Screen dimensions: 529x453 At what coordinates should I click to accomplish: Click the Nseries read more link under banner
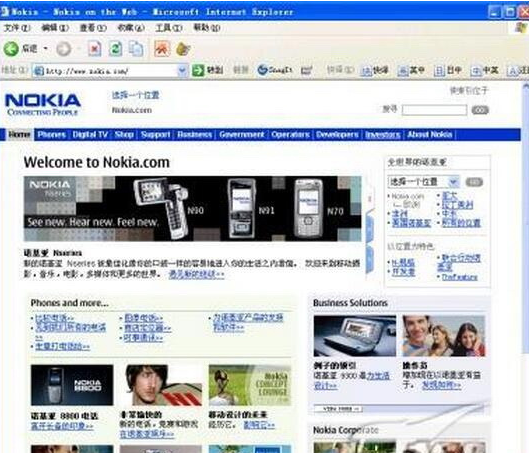[x=196, y=275]
